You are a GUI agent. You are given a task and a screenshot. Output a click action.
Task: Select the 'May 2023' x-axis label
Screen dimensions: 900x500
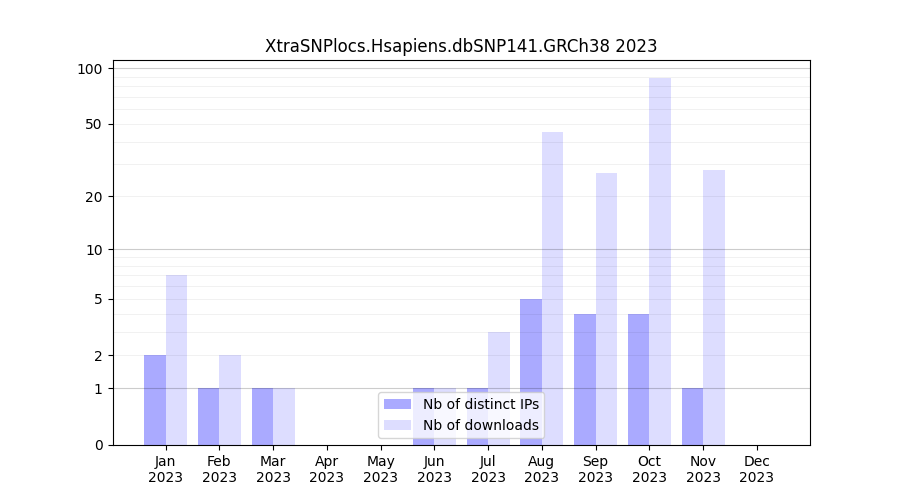point(380,469)
